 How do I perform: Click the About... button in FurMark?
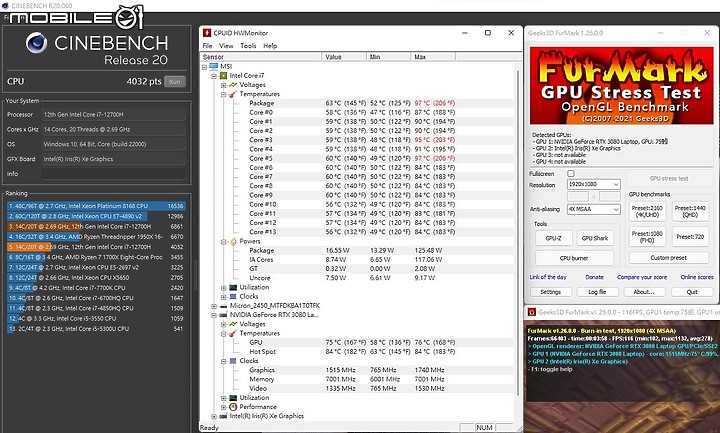[x=644, y=292]
